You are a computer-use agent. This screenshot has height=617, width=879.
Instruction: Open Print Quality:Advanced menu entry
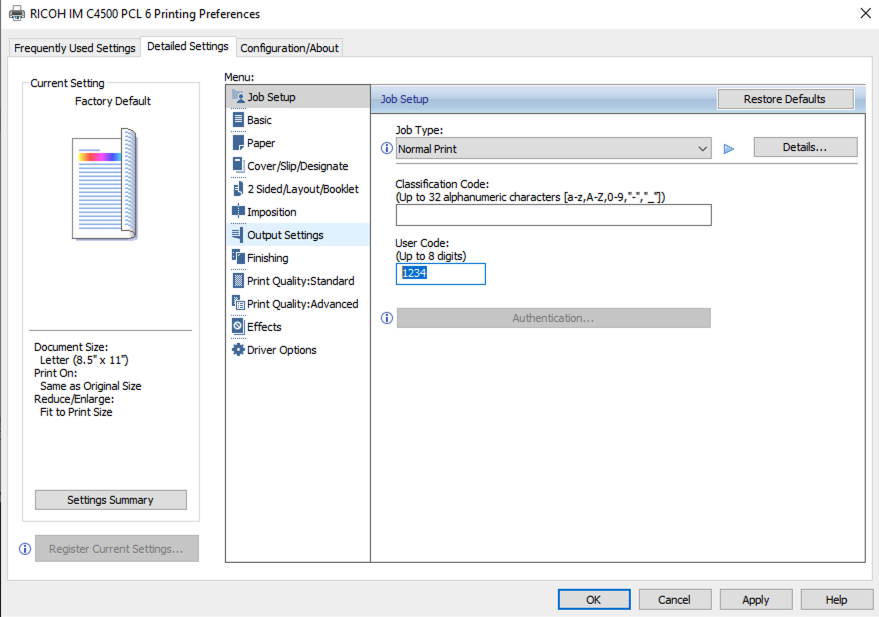coord(298,304)
